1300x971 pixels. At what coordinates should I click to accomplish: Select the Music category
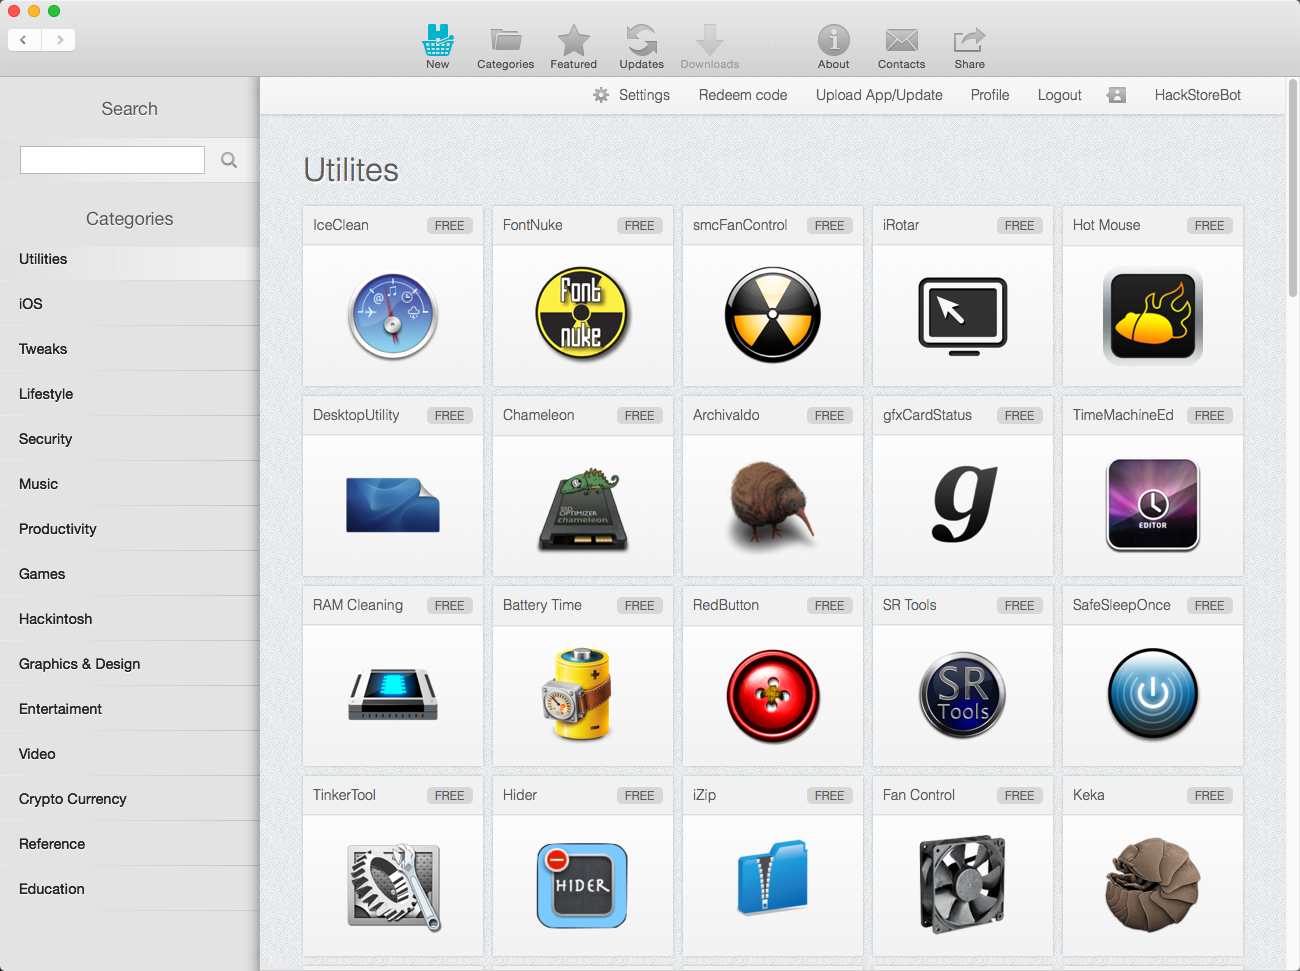tap(130, 484)
